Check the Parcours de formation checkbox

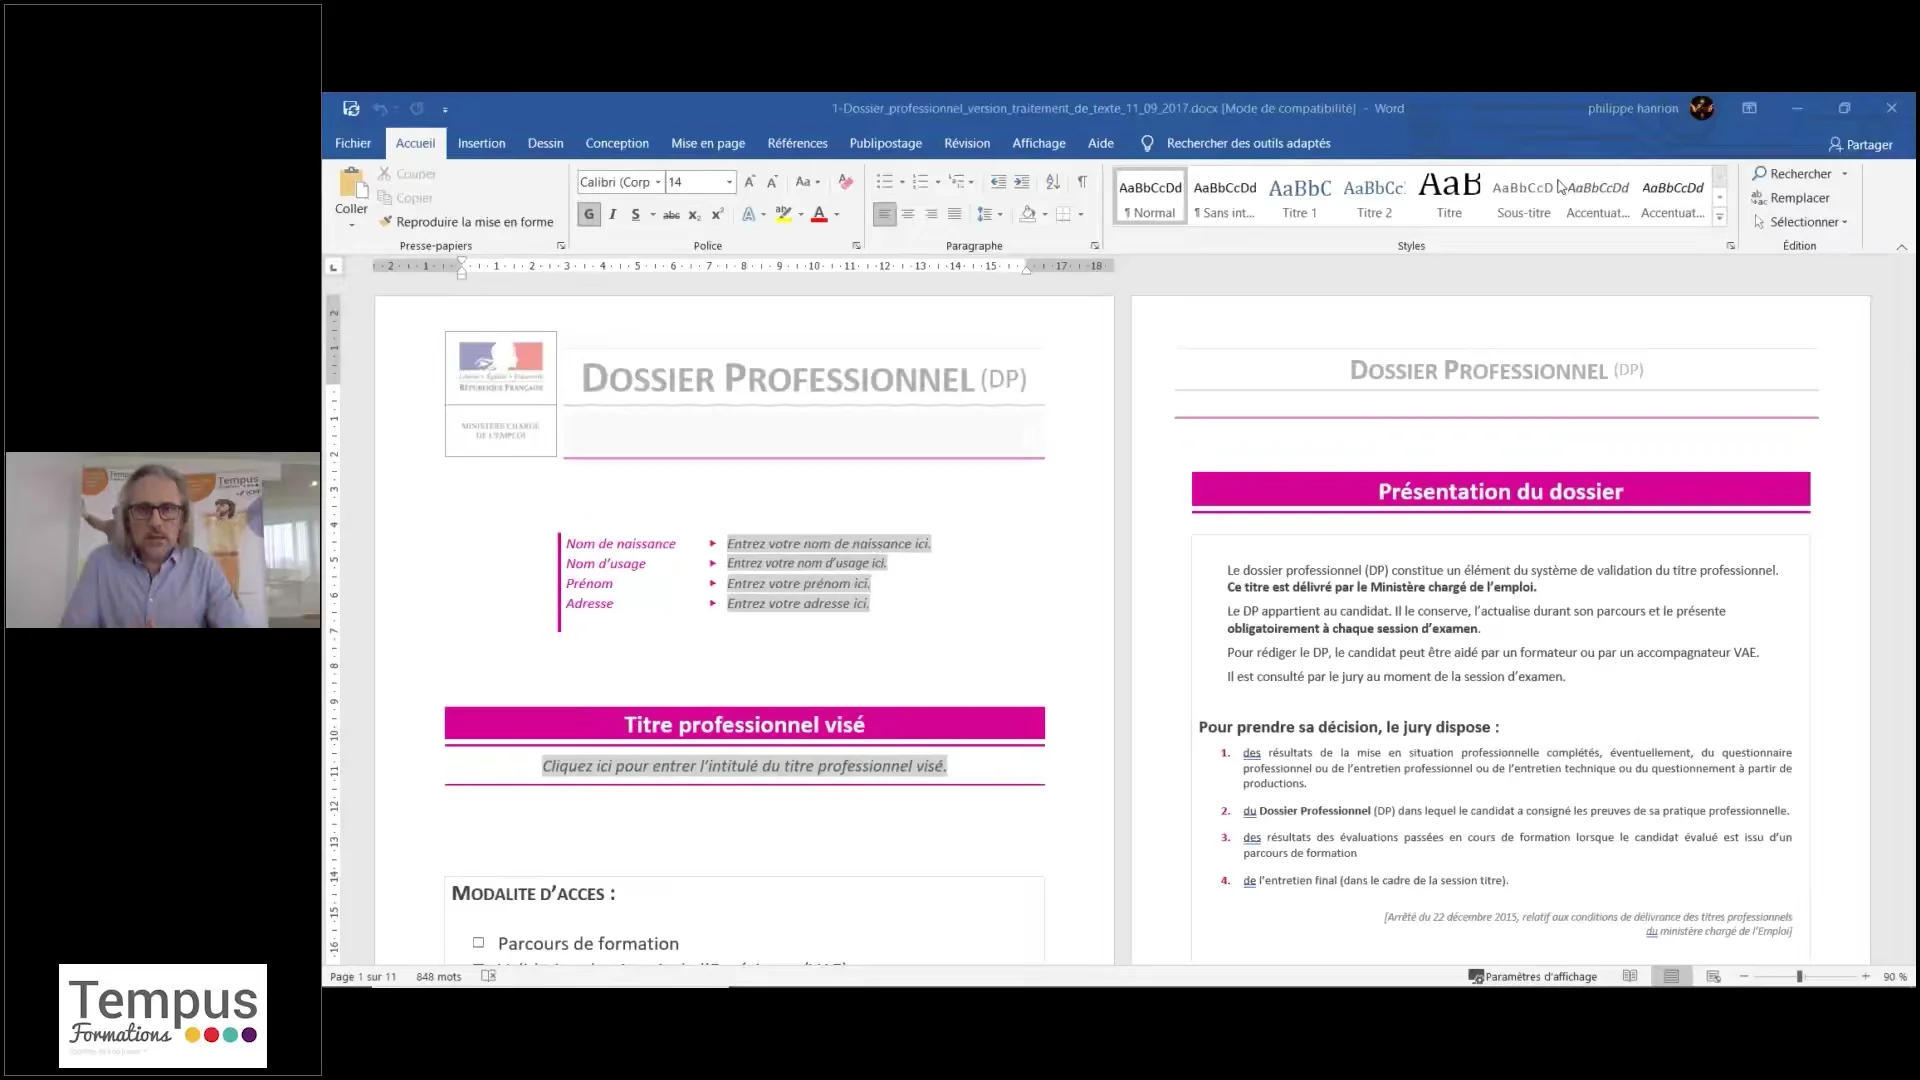[479, 942]
